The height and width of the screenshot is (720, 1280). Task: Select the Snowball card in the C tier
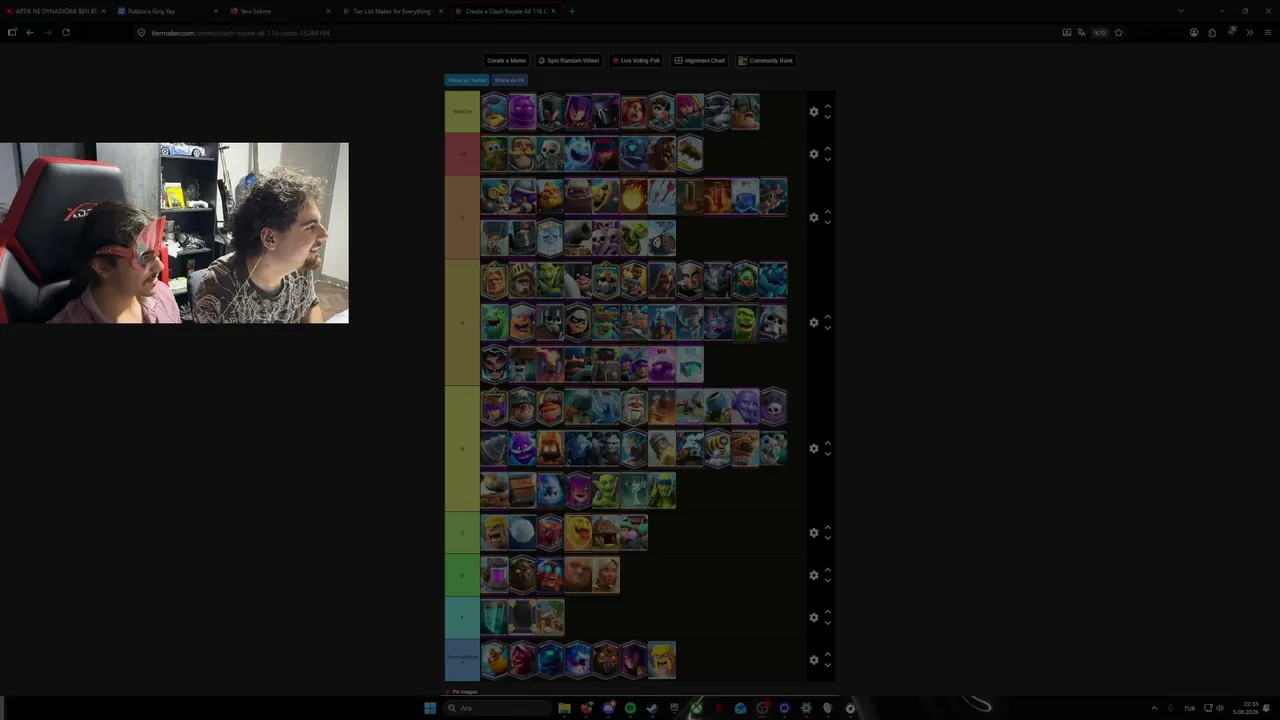click(x=522, y=533)
